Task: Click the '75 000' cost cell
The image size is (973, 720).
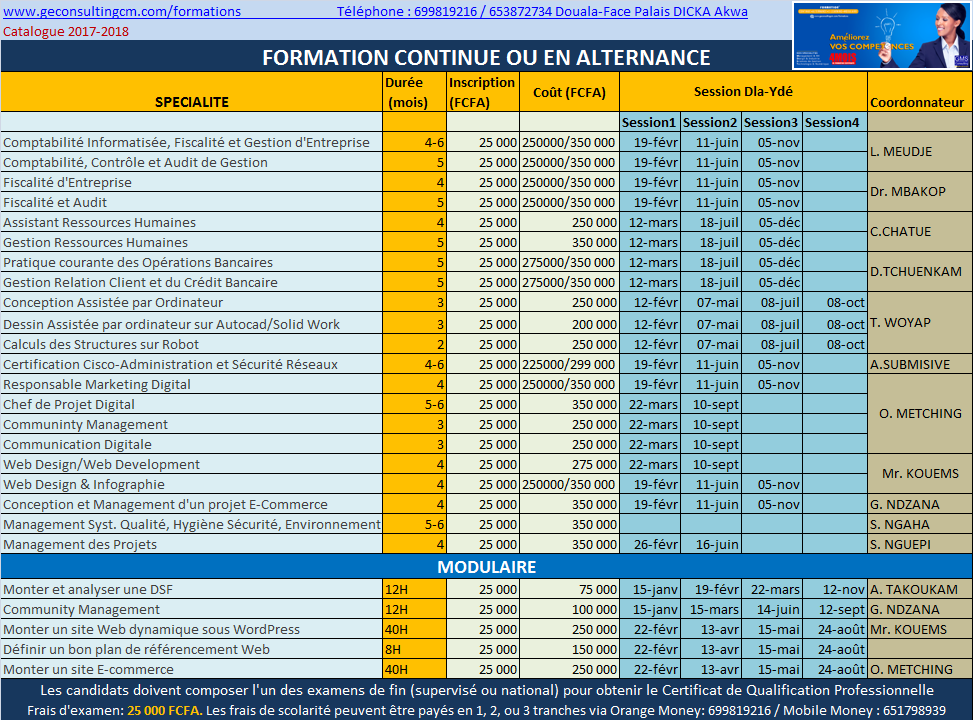Action: click(569, 590)
